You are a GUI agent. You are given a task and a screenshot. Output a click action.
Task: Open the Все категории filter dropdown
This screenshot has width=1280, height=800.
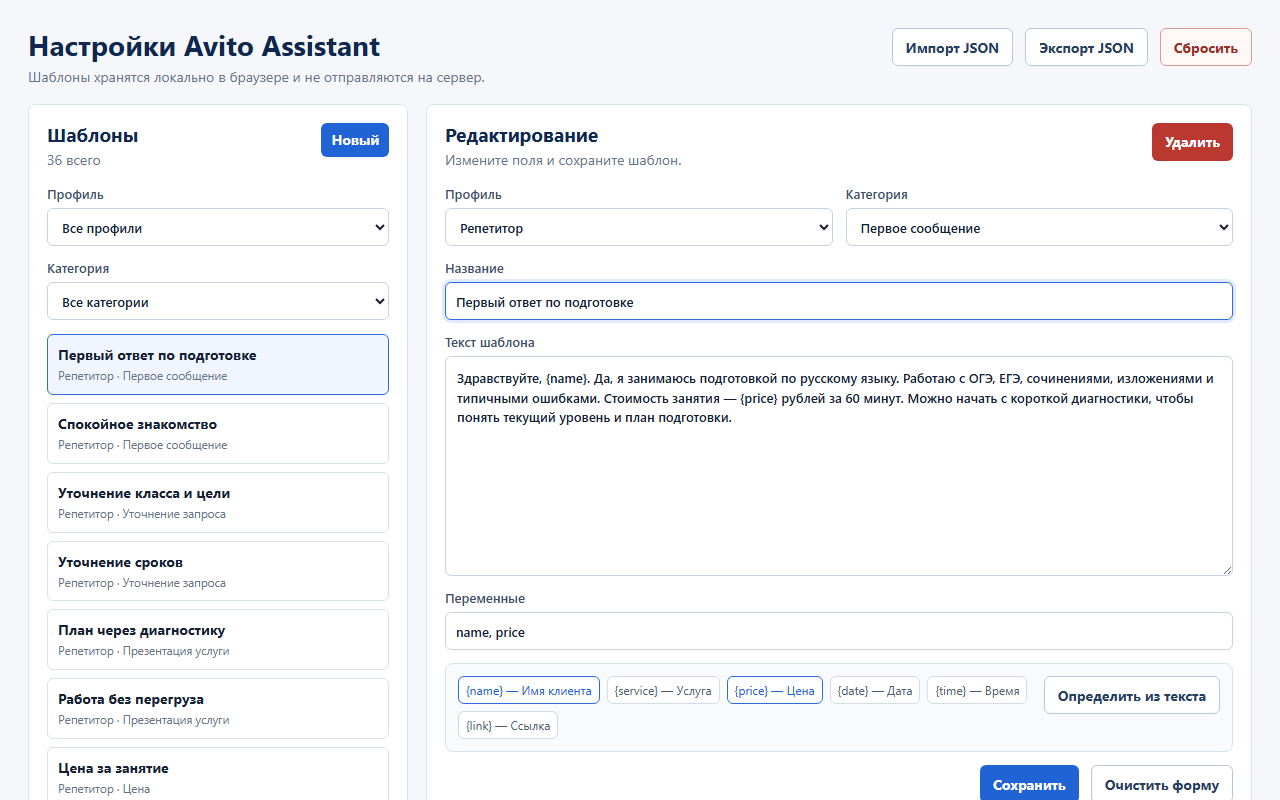click(x=218, y=301)
